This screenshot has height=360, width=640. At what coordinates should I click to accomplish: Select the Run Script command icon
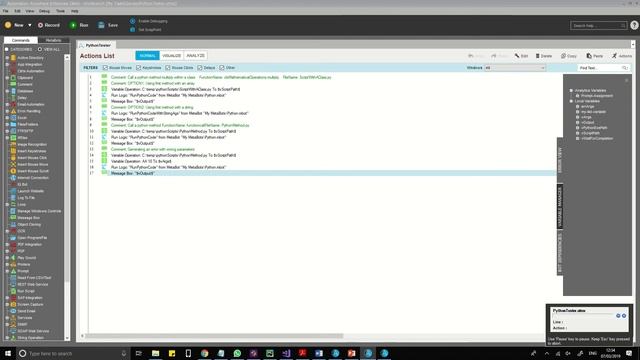[x=13, y=291]
